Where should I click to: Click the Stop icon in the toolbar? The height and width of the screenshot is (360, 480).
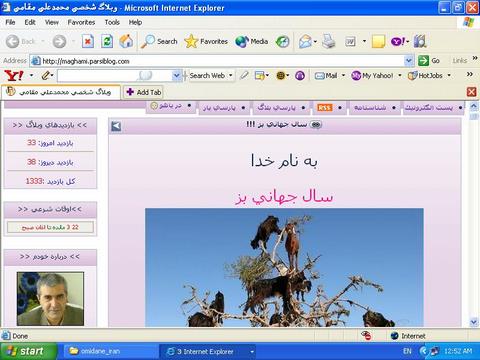pos(88,42)
